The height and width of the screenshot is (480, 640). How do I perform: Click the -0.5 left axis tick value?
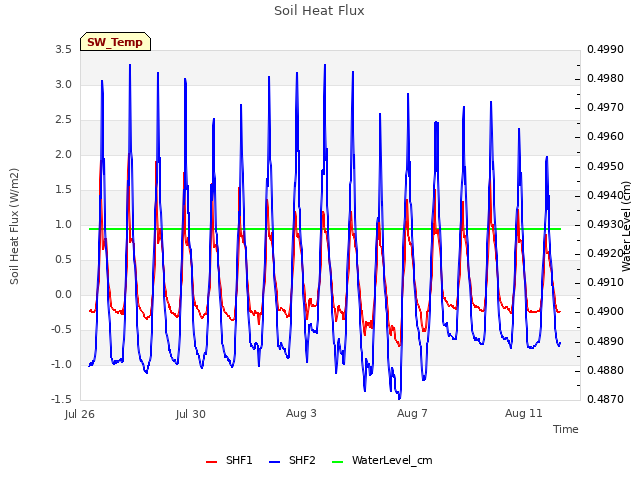click(x=62, y=329)
